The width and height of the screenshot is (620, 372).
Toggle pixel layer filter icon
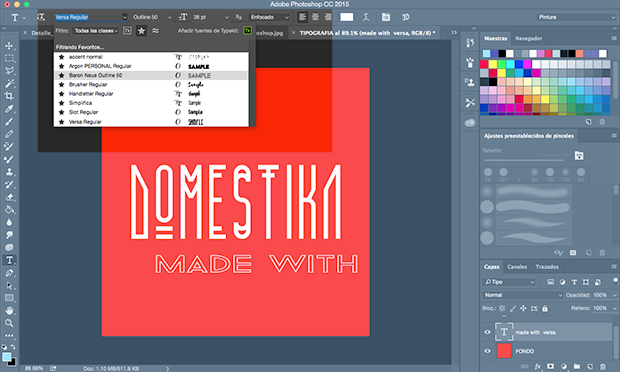550,282
